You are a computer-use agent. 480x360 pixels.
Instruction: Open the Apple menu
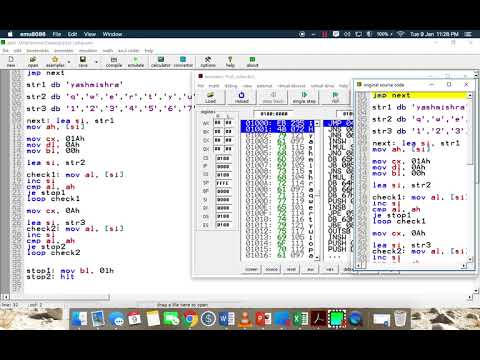[10, 34]
